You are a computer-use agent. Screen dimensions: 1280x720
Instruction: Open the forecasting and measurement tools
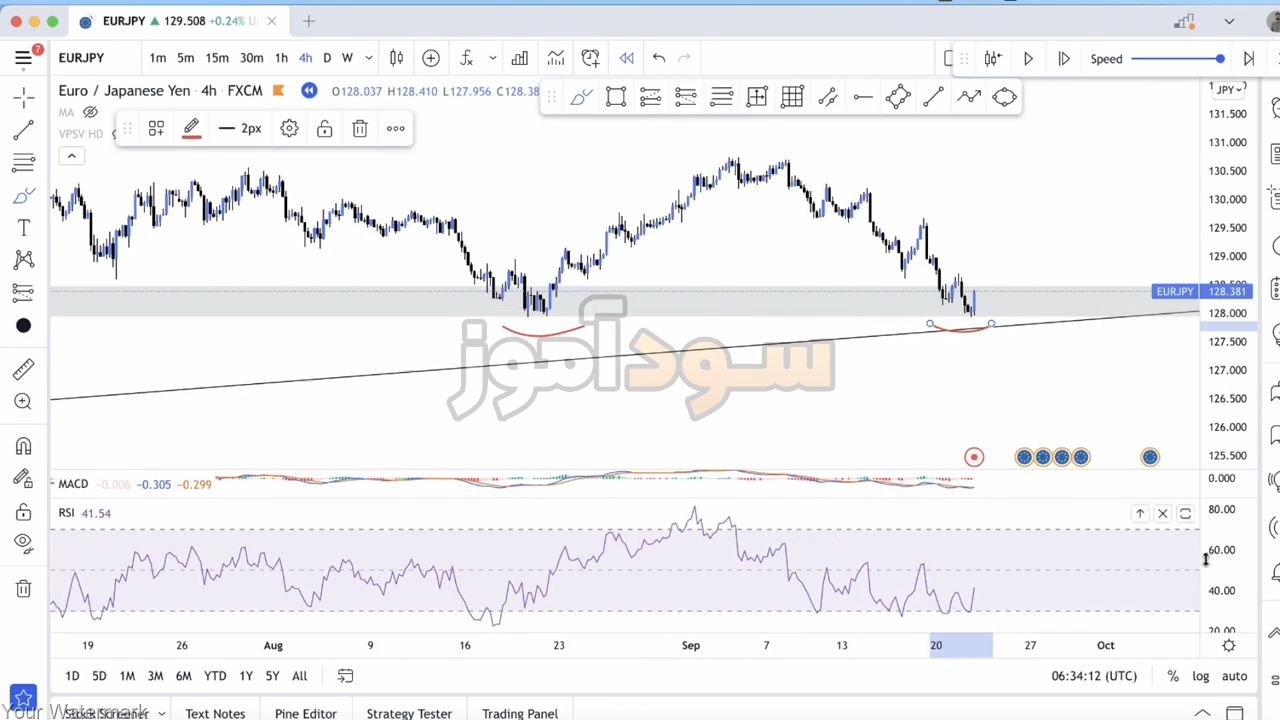(24, 293)
